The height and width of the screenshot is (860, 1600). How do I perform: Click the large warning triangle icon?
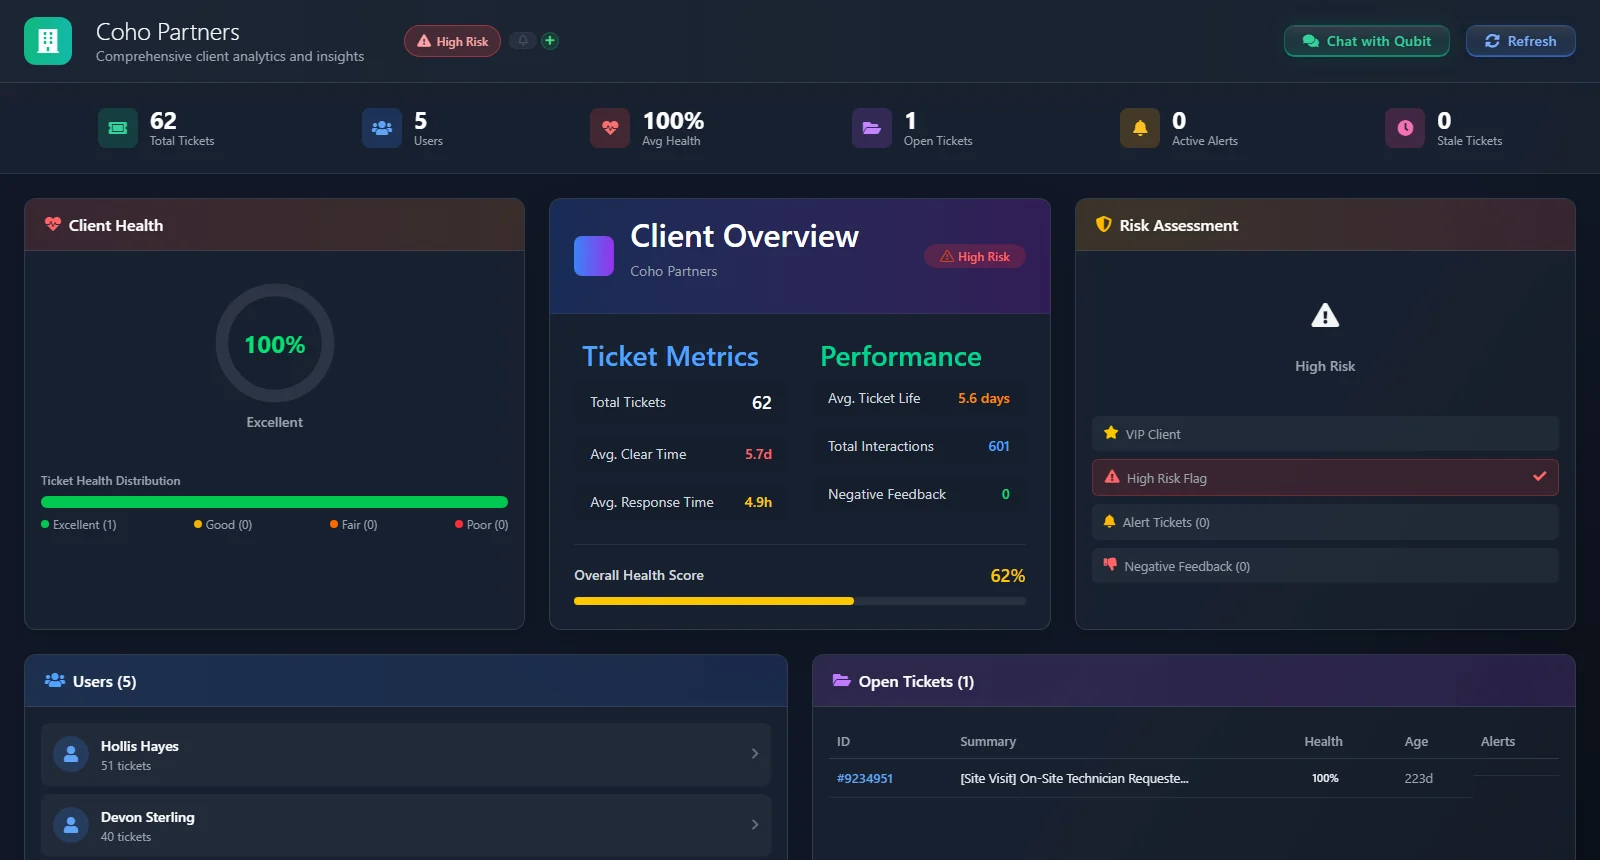[x=1325, y=316]
